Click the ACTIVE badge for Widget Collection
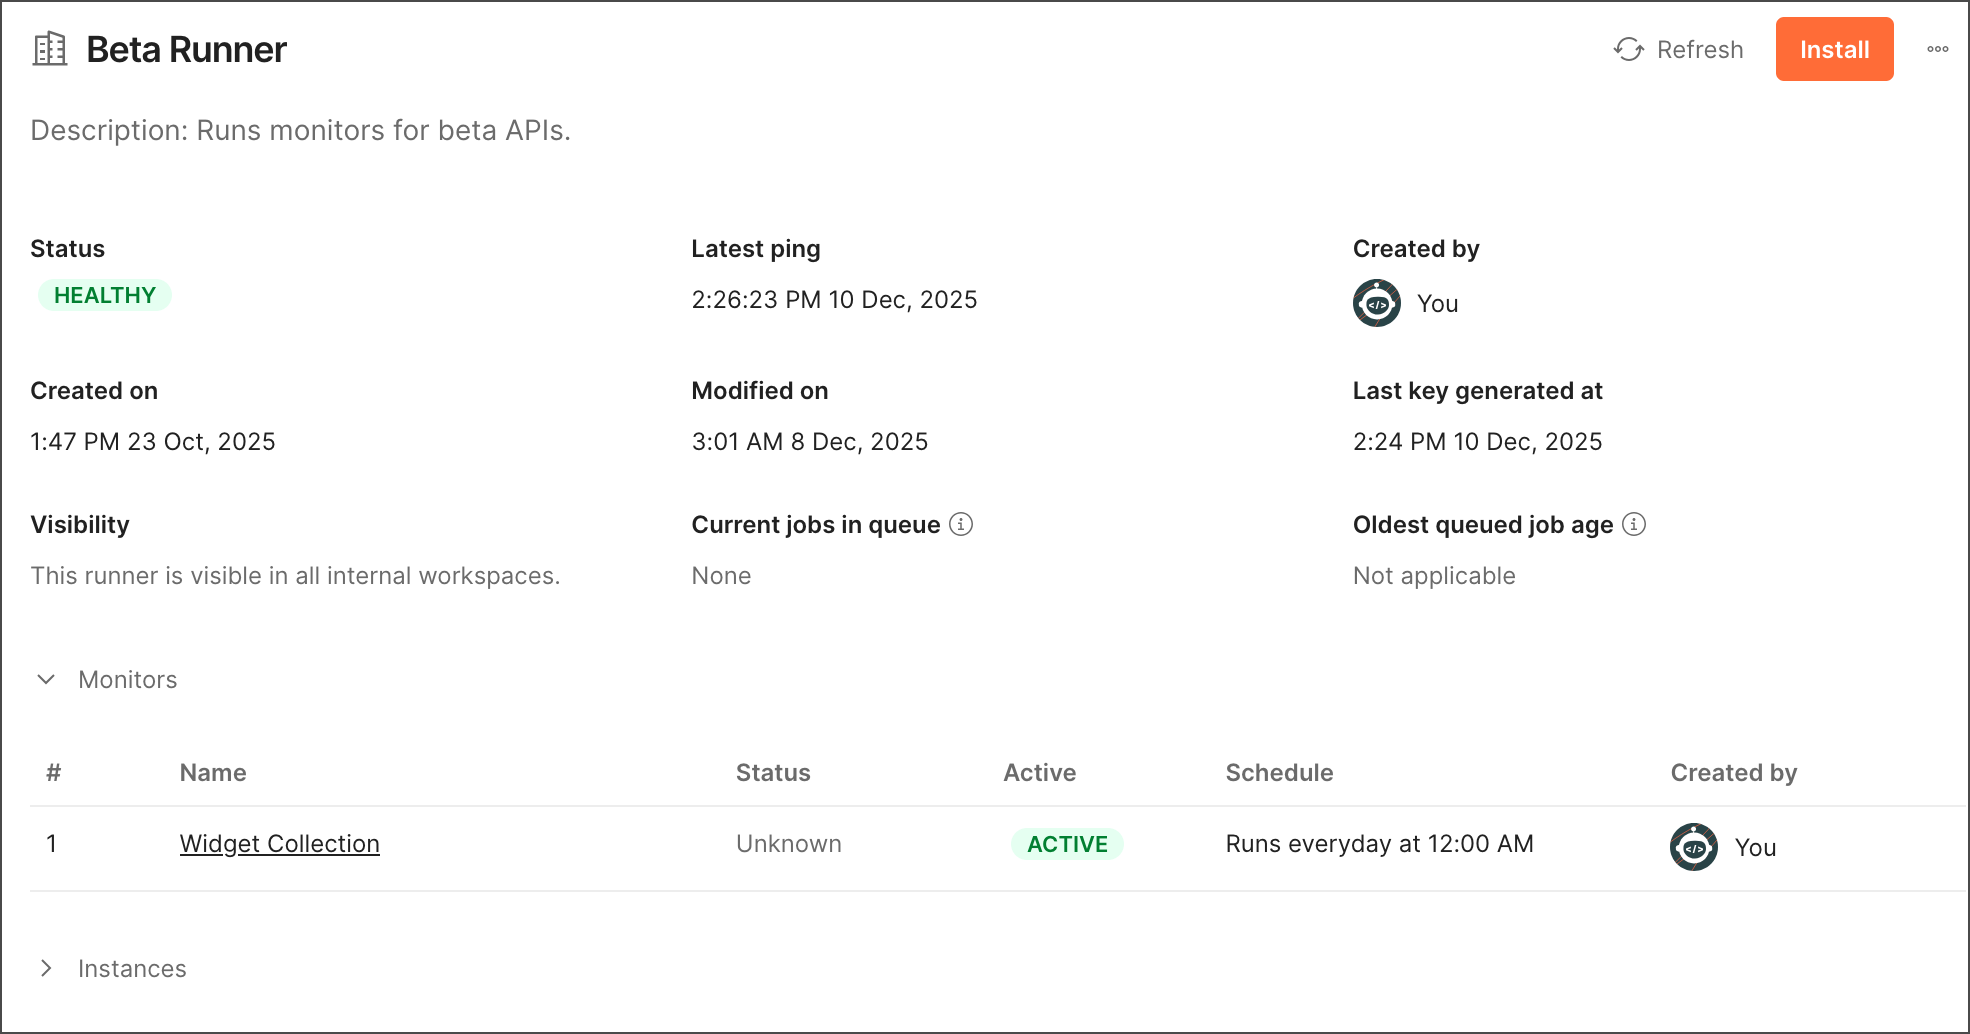This screenshot has width=1970, height=1034. click(1067, 844)
